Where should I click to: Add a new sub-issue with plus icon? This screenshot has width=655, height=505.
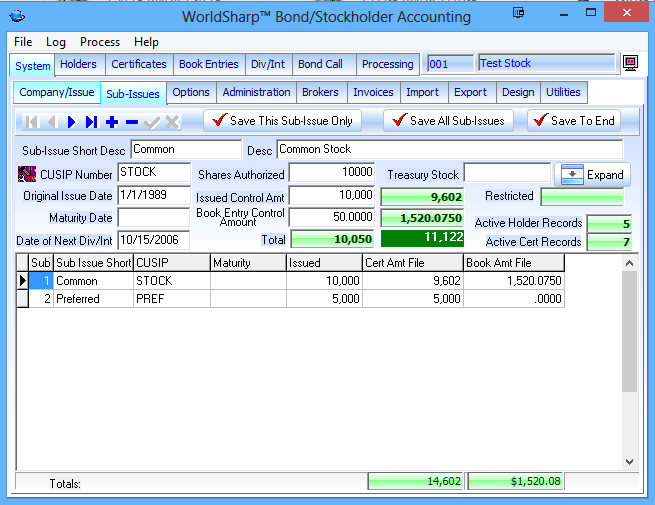[x=111, y=122]
